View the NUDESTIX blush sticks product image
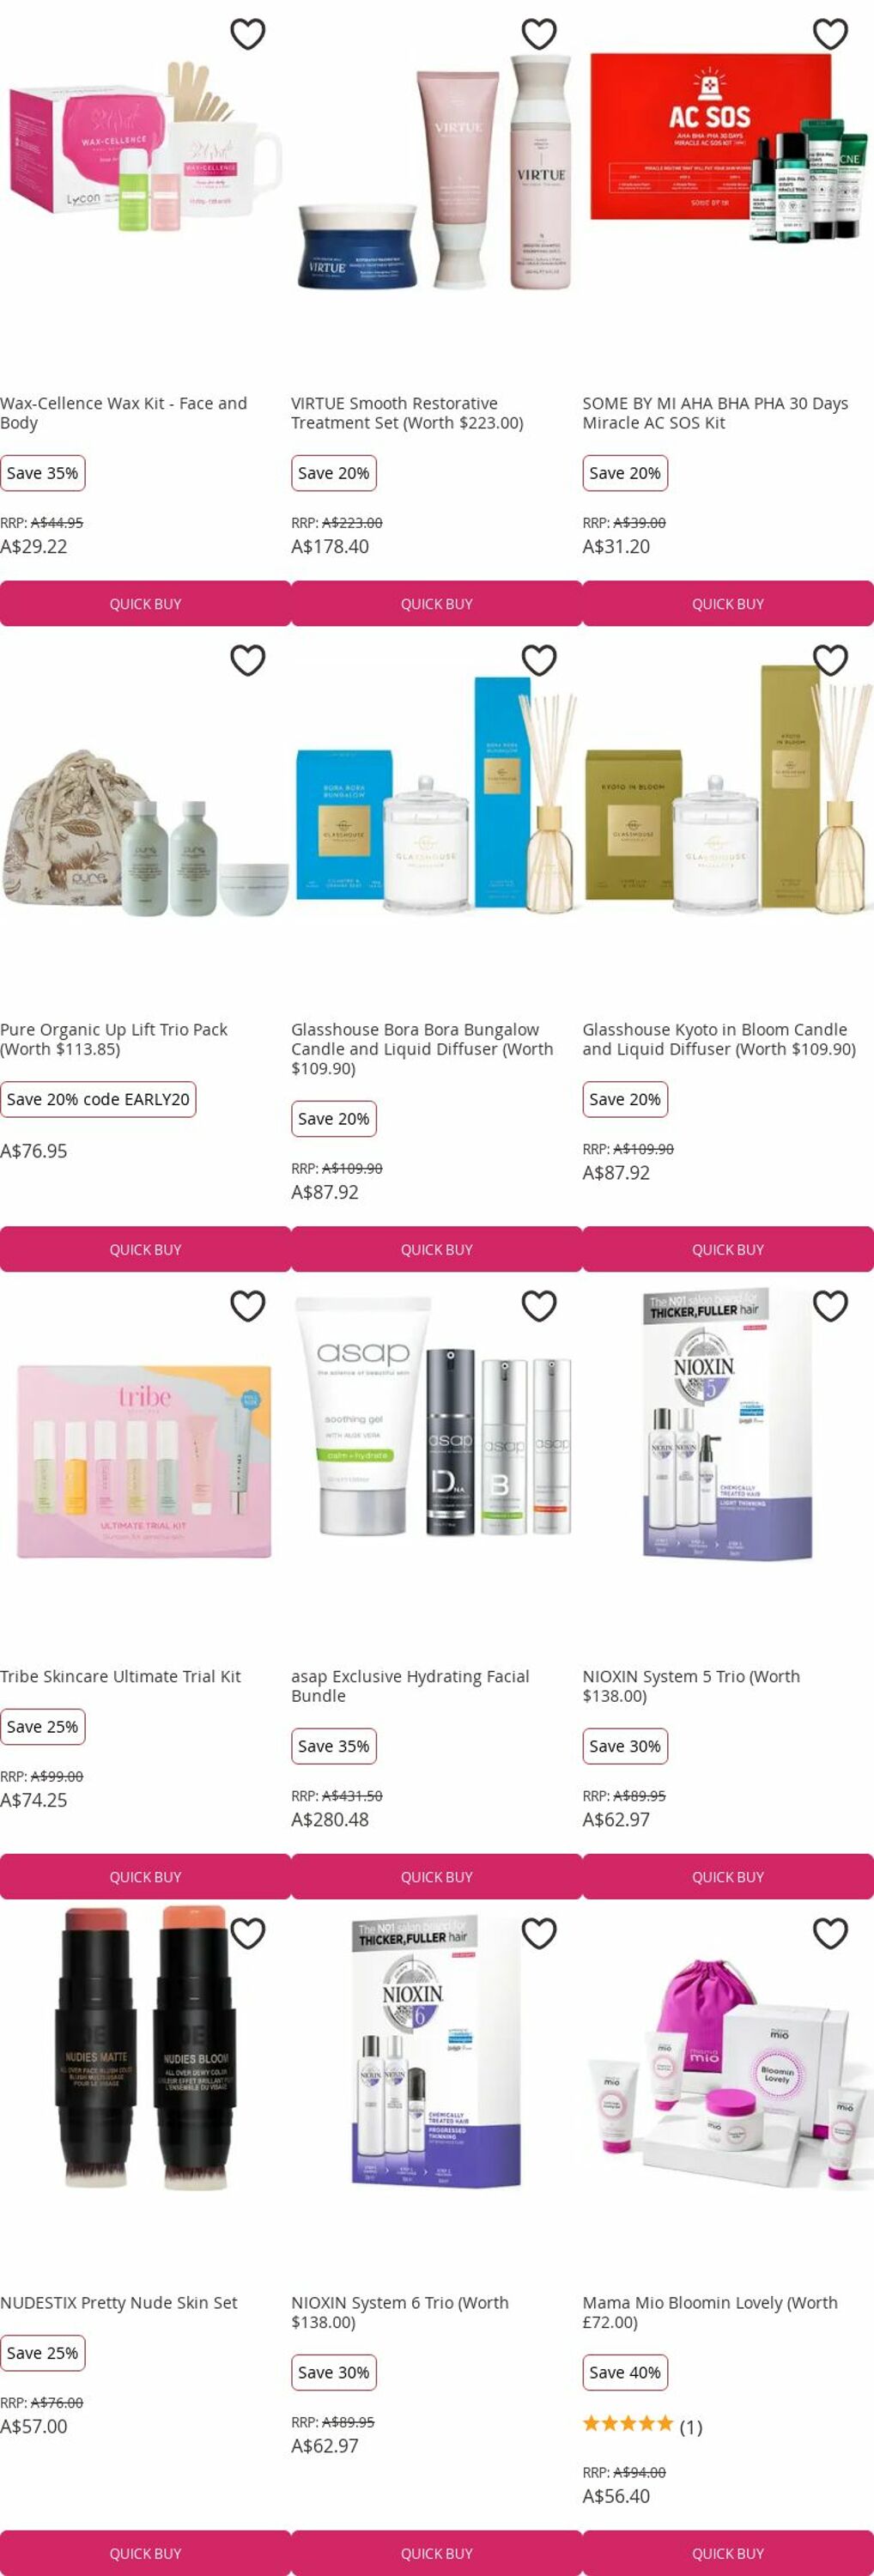The height and width of the screenshot is (2576, 874). tap(145, 2050)
